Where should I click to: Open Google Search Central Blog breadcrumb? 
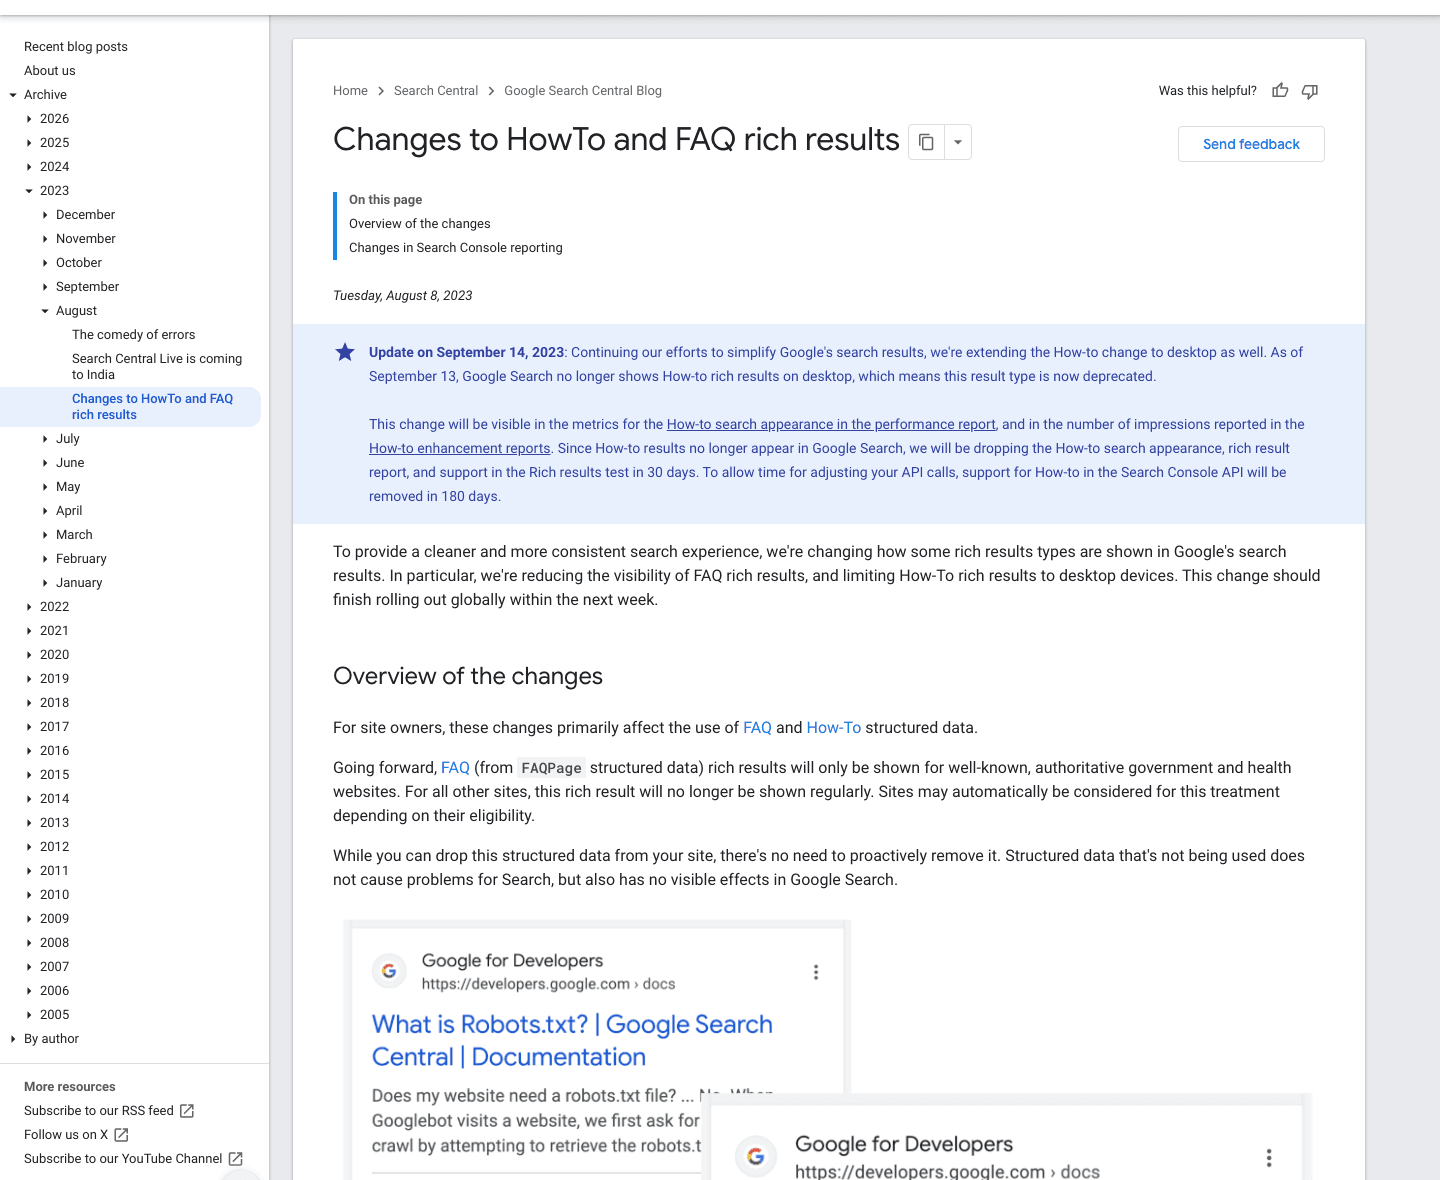click(x=583, y=91)
